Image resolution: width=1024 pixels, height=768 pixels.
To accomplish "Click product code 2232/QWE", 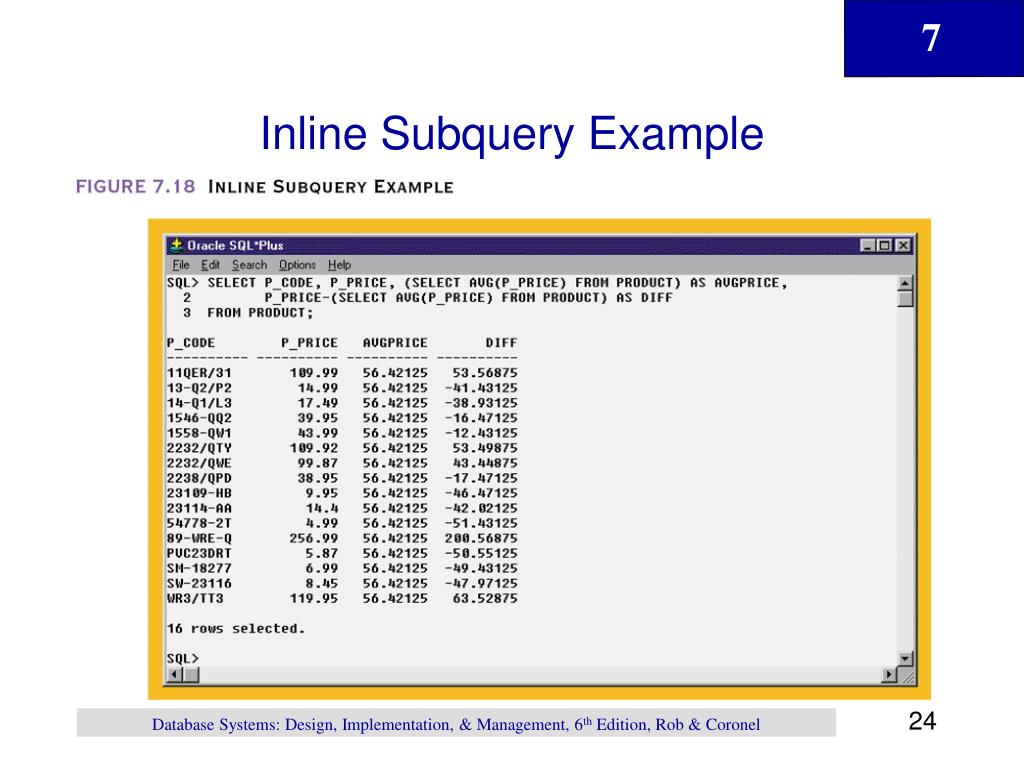I will click(x=199, y=463).
